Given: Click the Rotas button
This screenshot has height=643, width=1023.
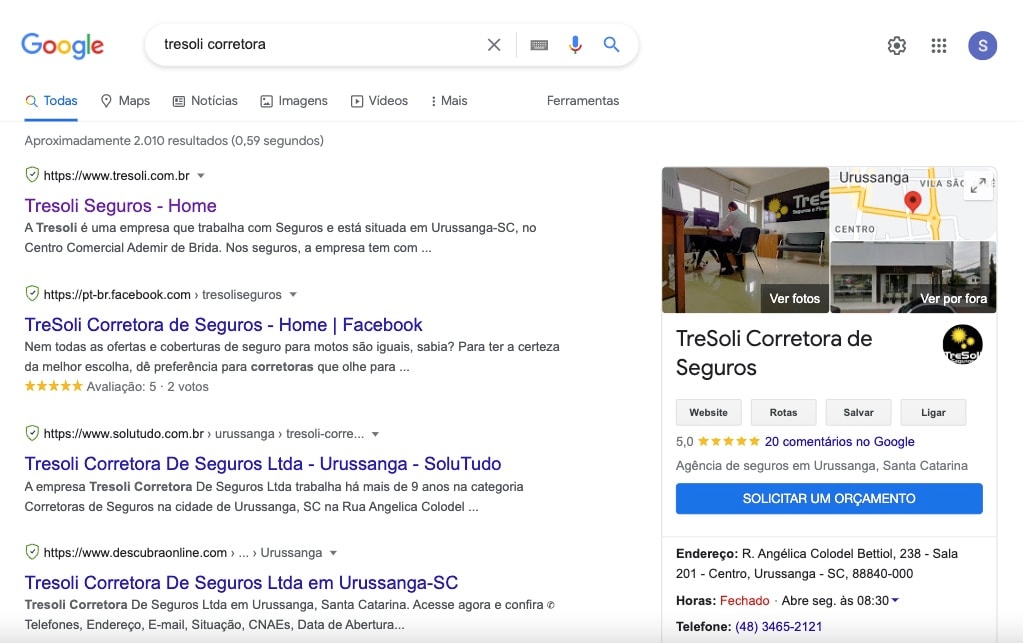Looking at the screenshot, I should click(784, 412).
